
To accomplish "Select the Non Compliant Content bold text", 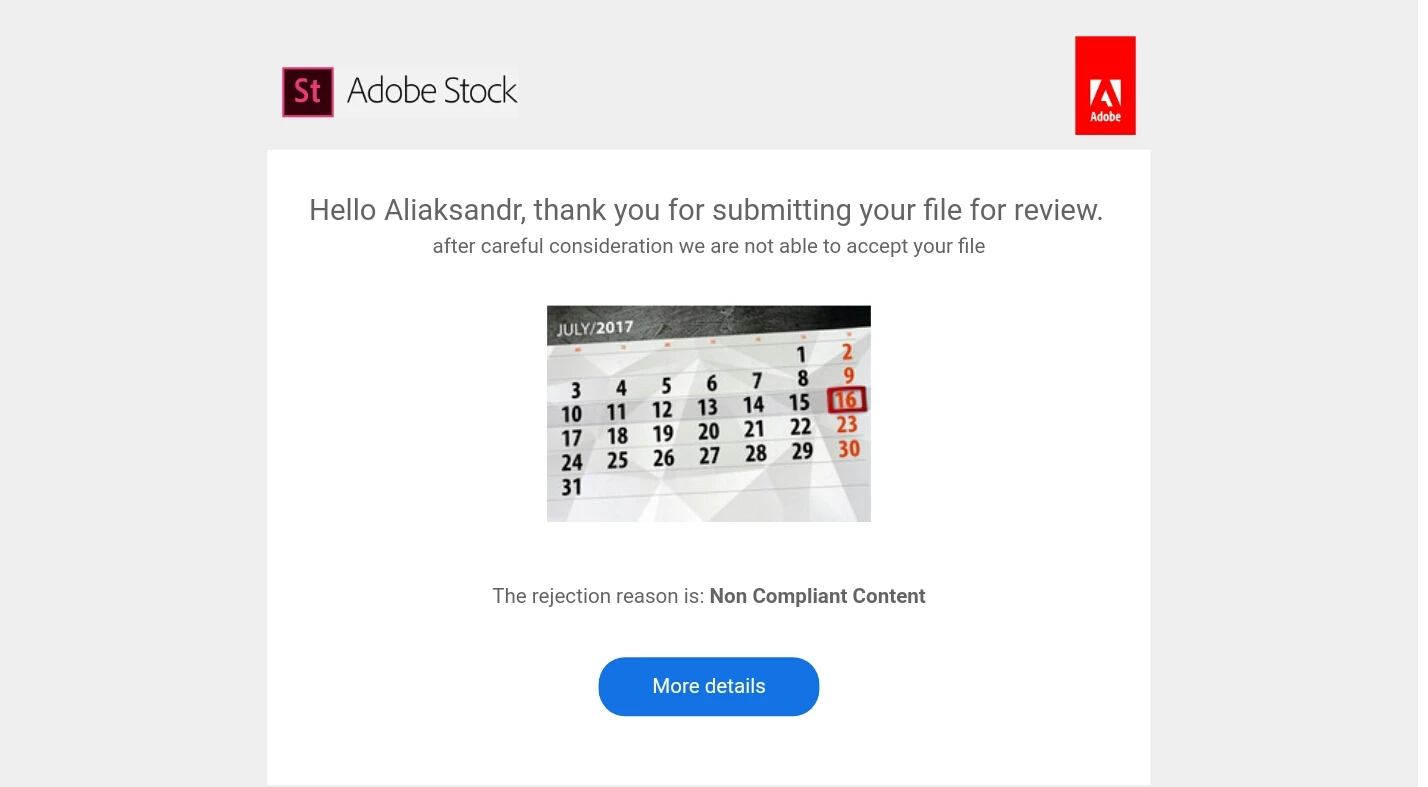I will coord(818,596).
